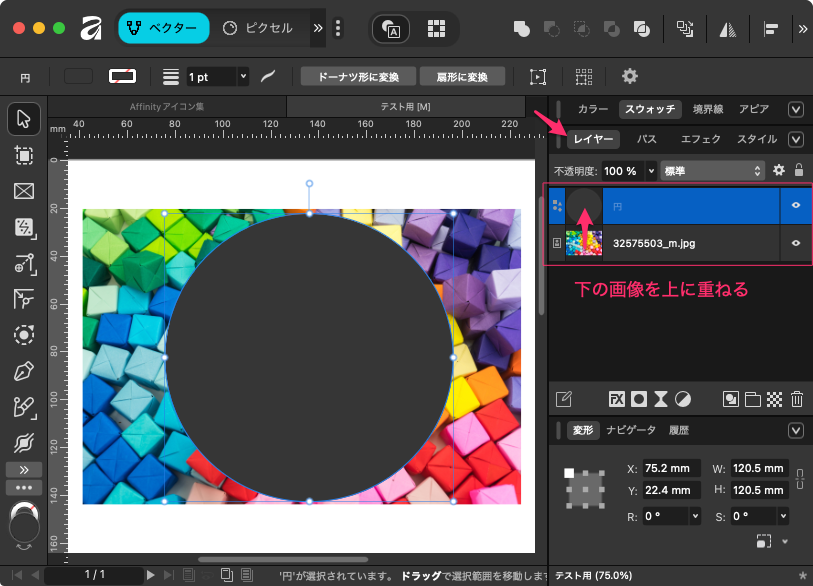Switch to the スウォッチ panel tab
Image resolution: width=813 pixels, height=586 pixels.
(x=648, y=109)
